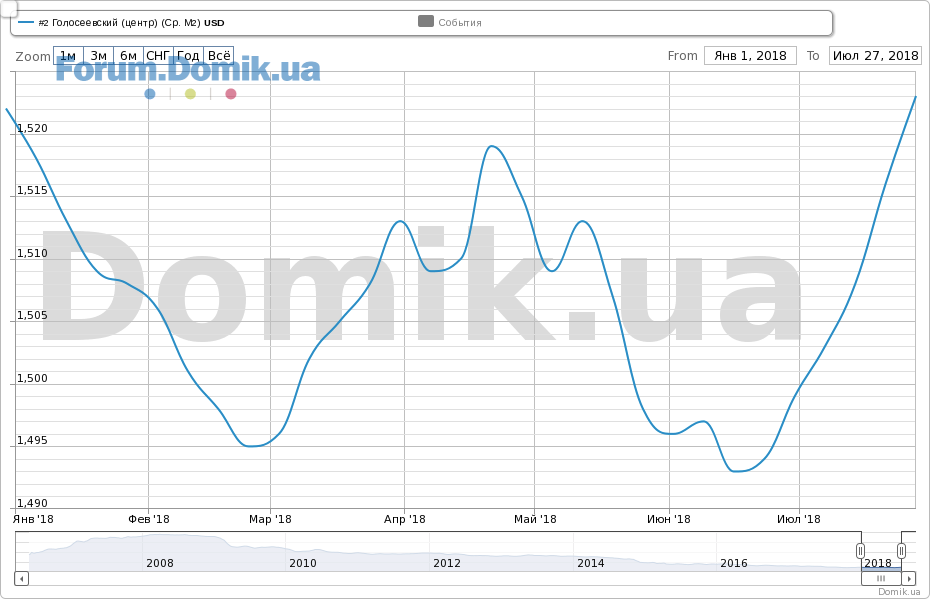Choose the СНГ zoom option
931x600 pixels.
coord(158,56)
